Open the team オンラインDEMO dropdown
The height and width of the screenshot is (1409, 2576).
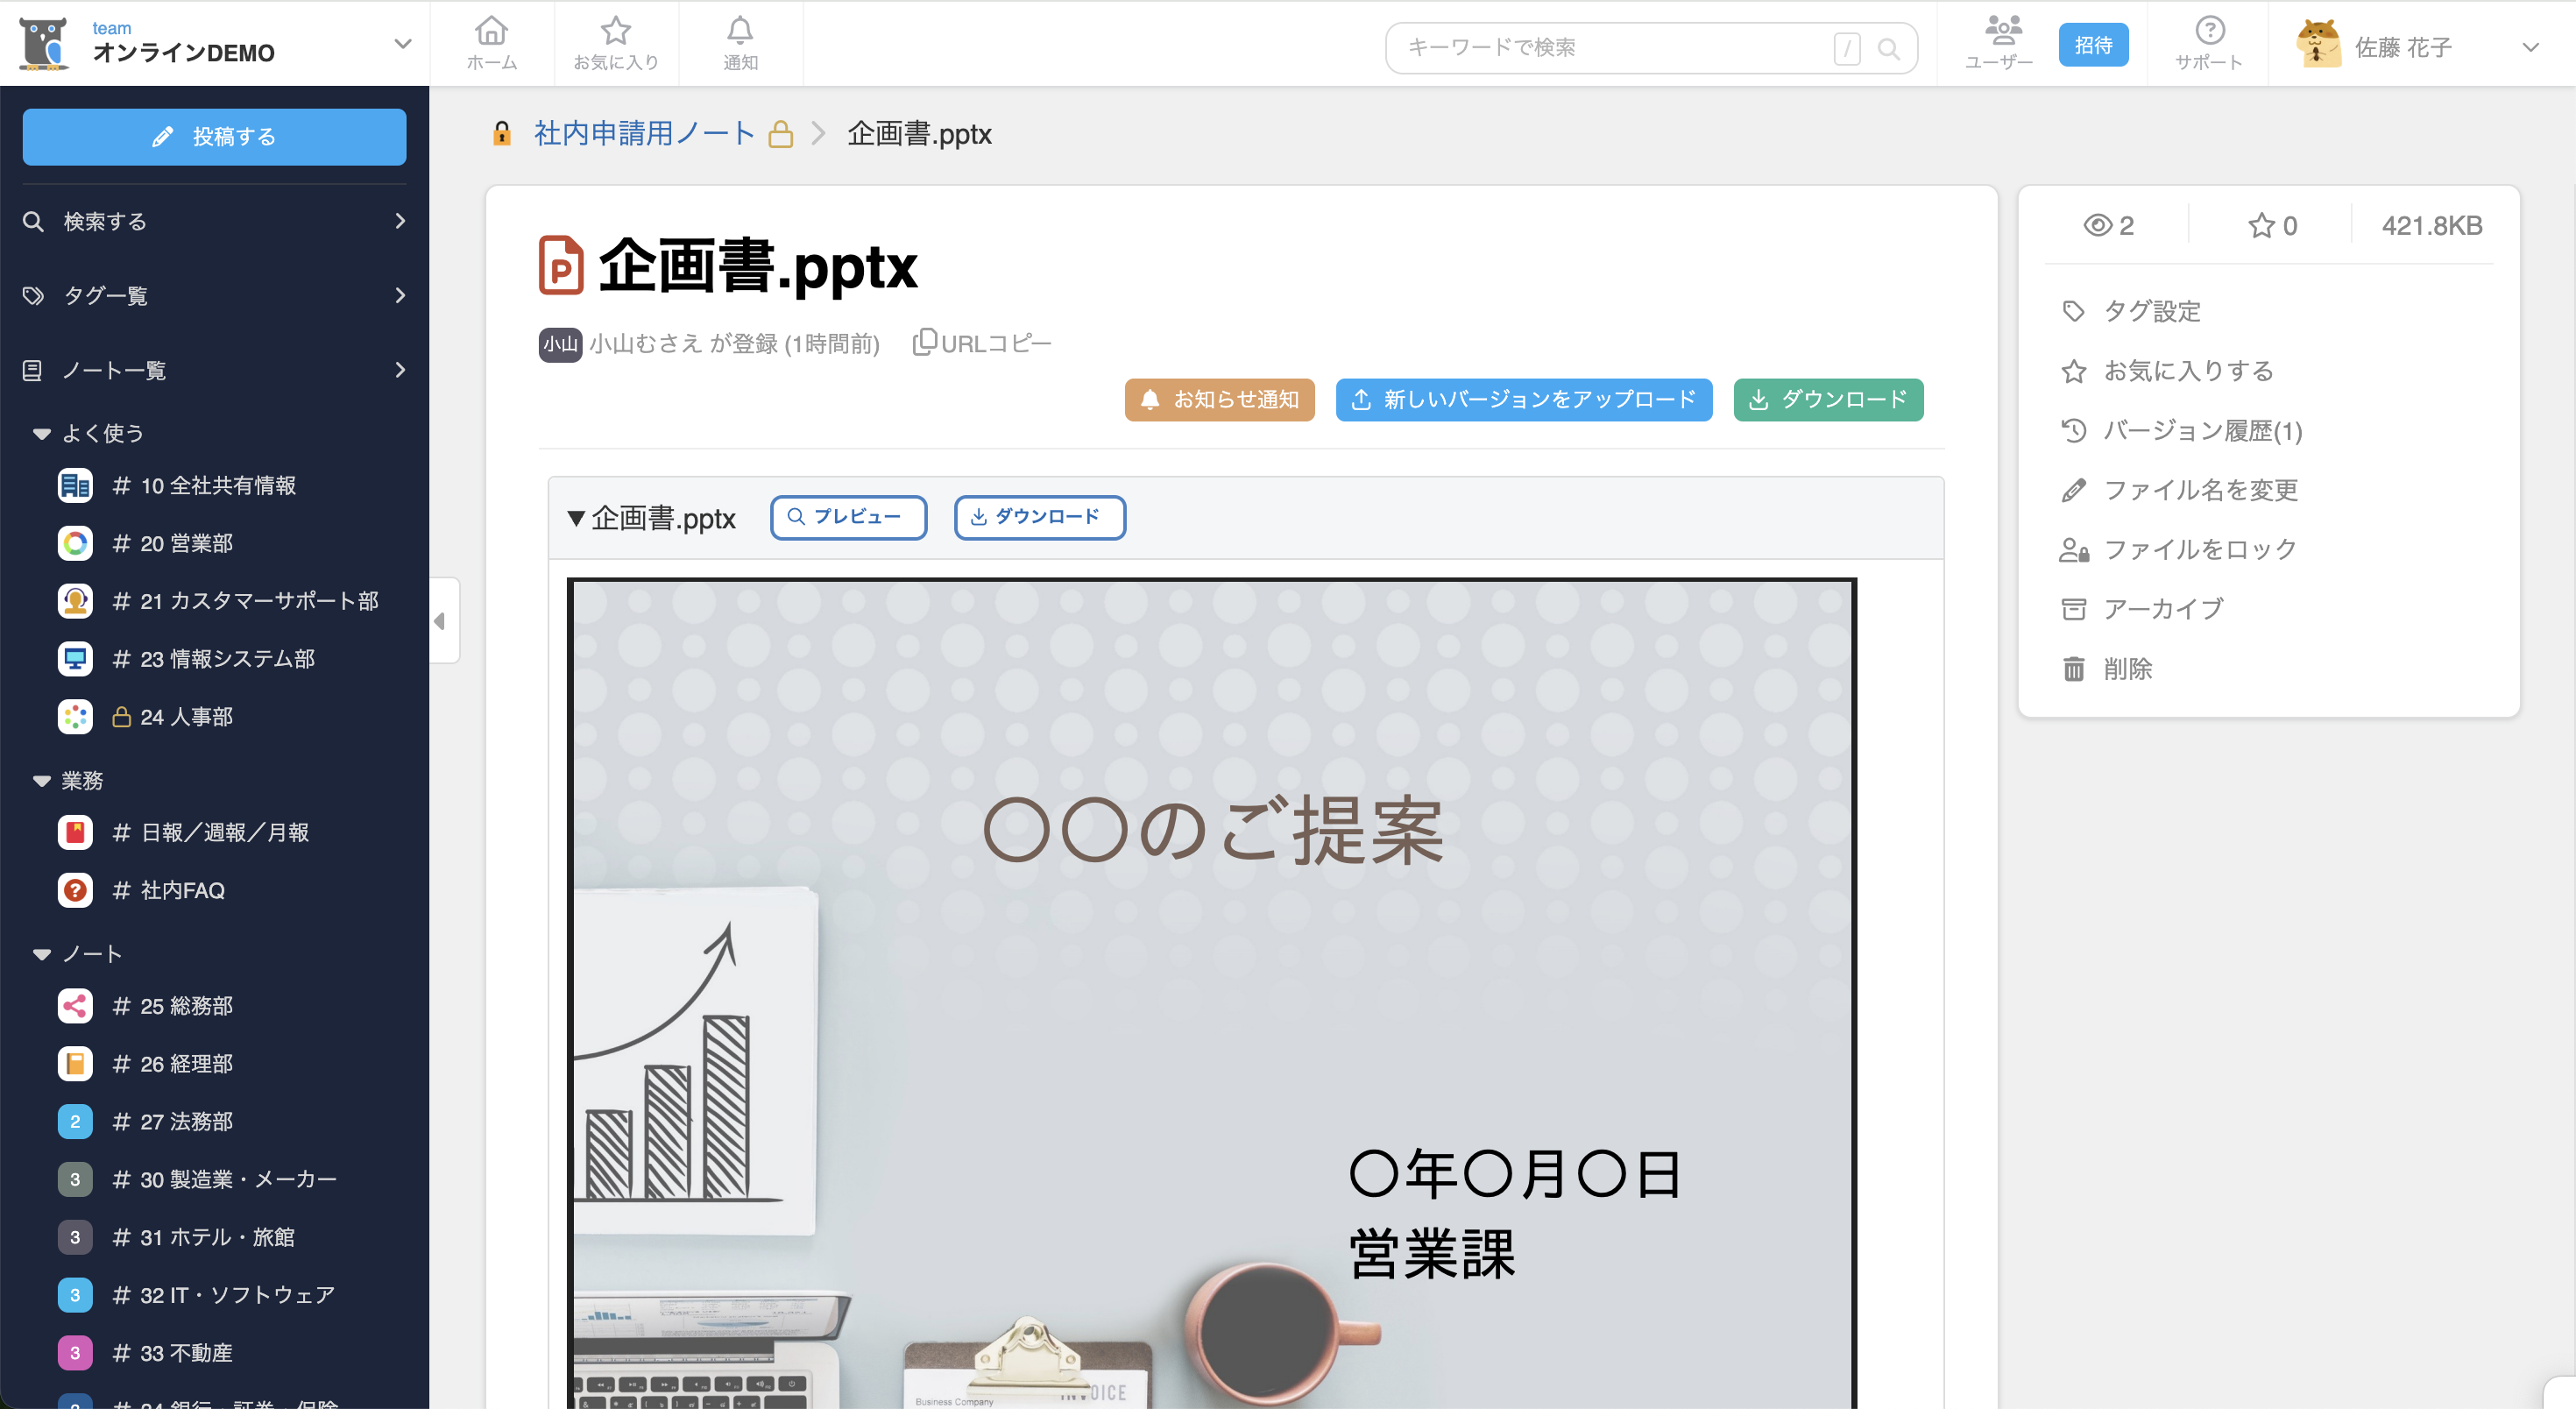click(402, 44)
